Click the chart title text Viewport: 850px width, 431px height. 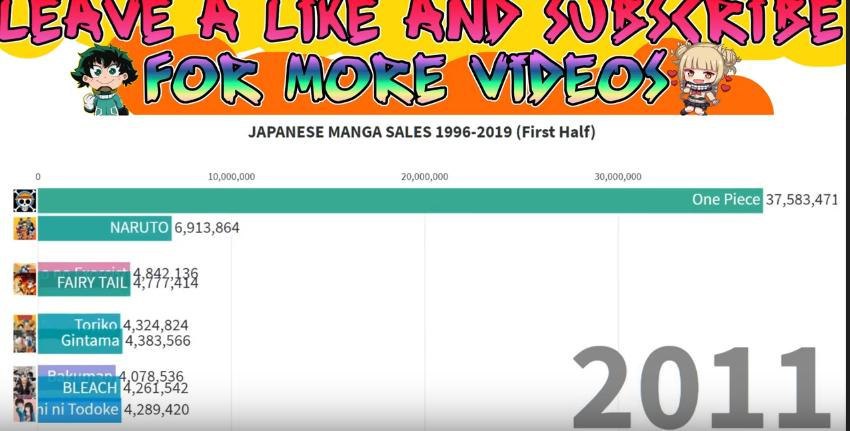point(422,132)
